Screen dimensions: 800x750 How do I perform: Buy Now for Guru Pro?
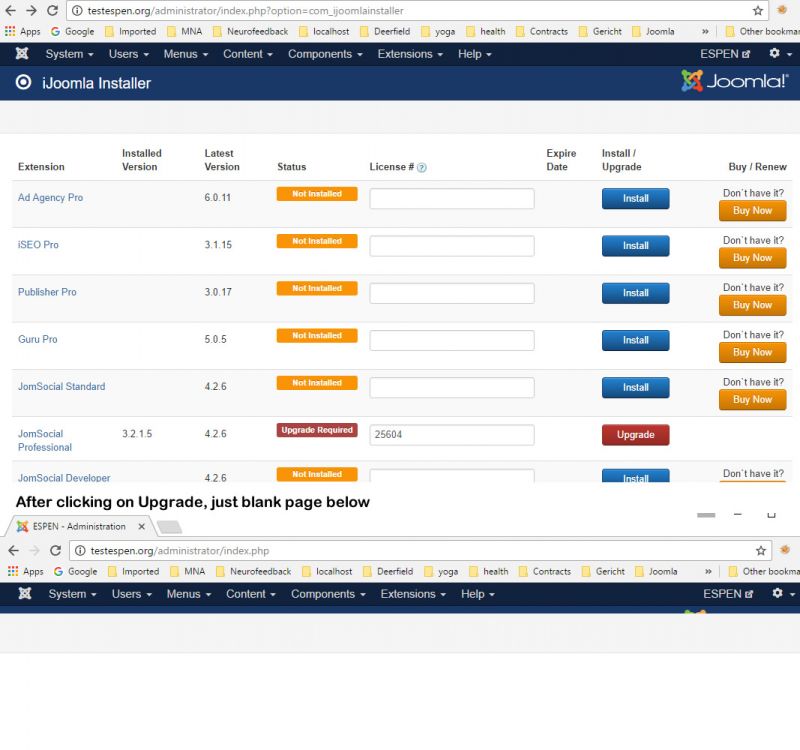[x=752, y=352]
